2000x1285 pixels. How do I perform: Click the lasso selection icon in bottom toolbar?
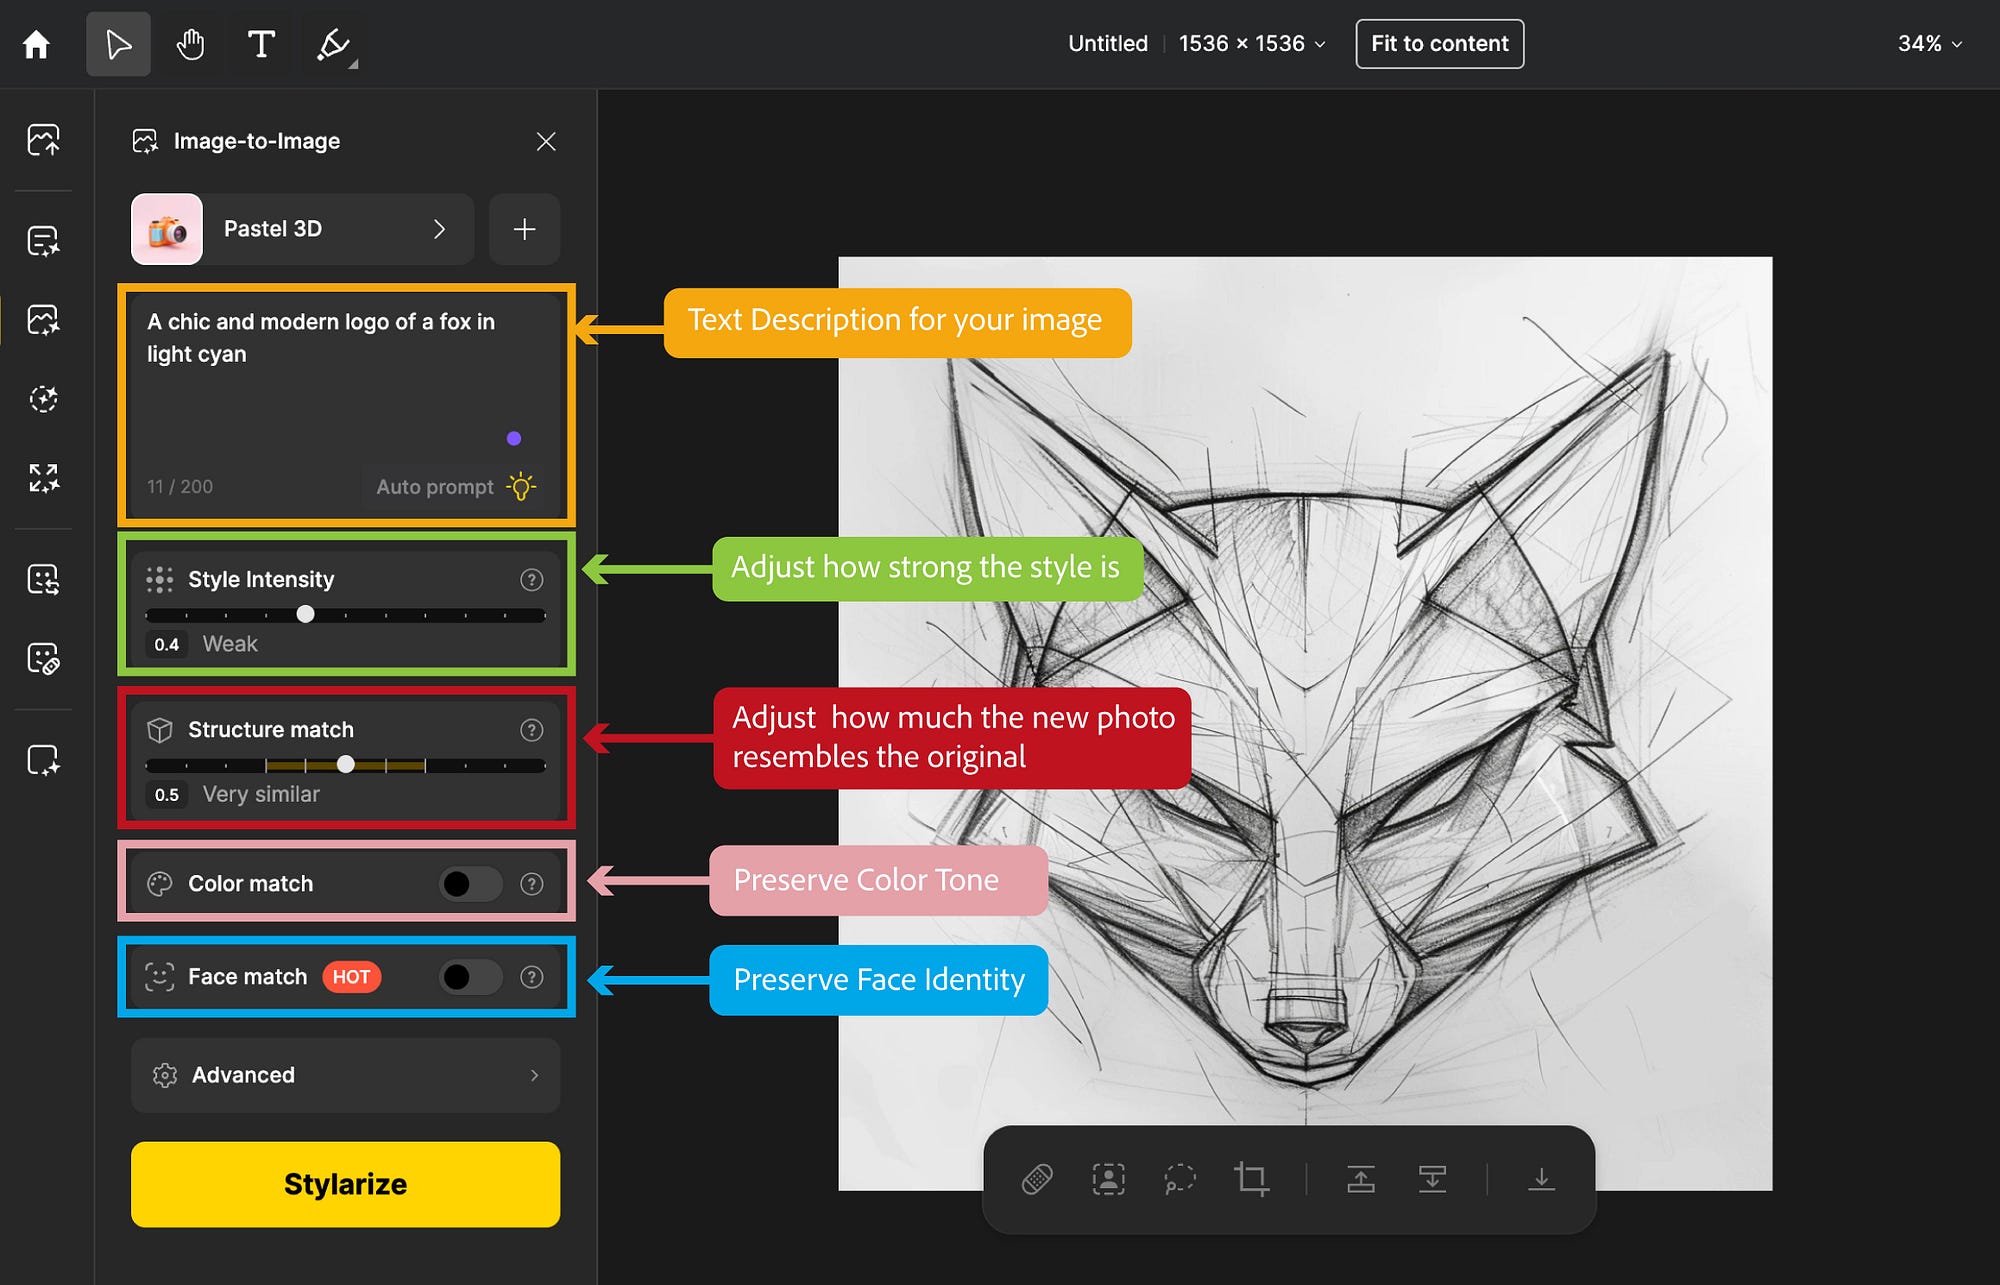(1180, 1179)
